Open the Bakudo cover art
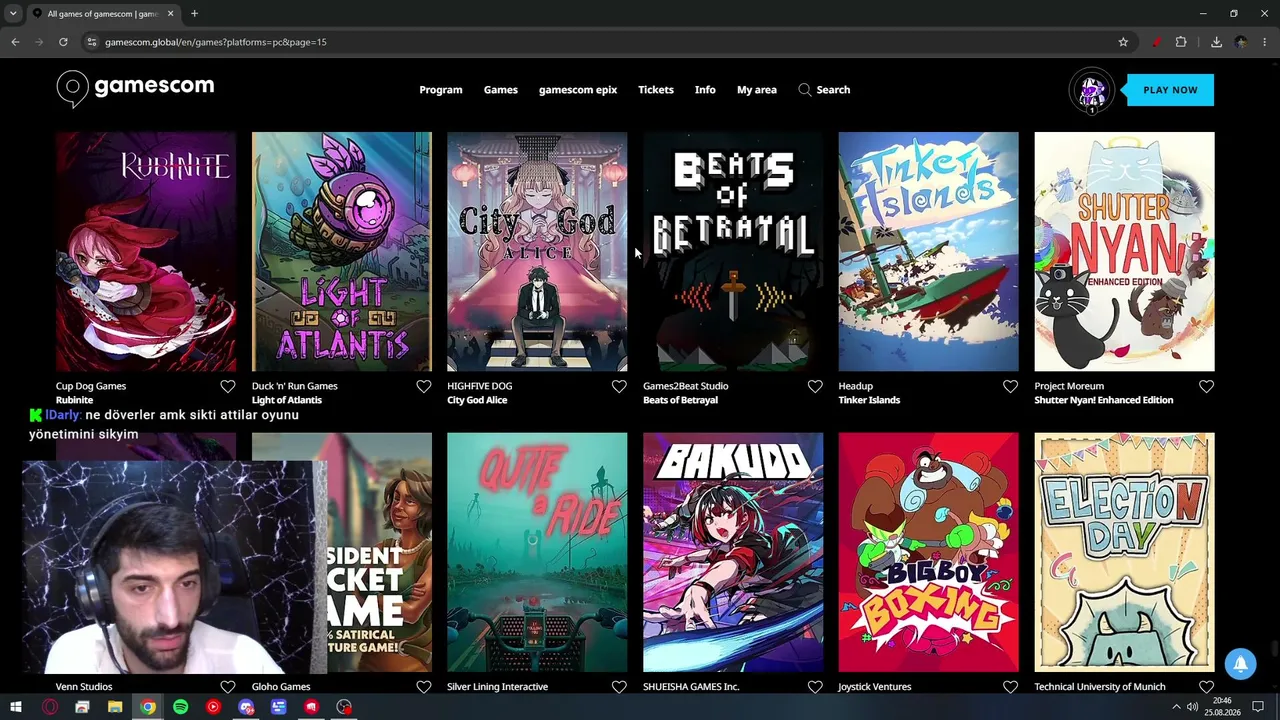The height and width of the screenshot is (720, 1280). coord(733,552)
